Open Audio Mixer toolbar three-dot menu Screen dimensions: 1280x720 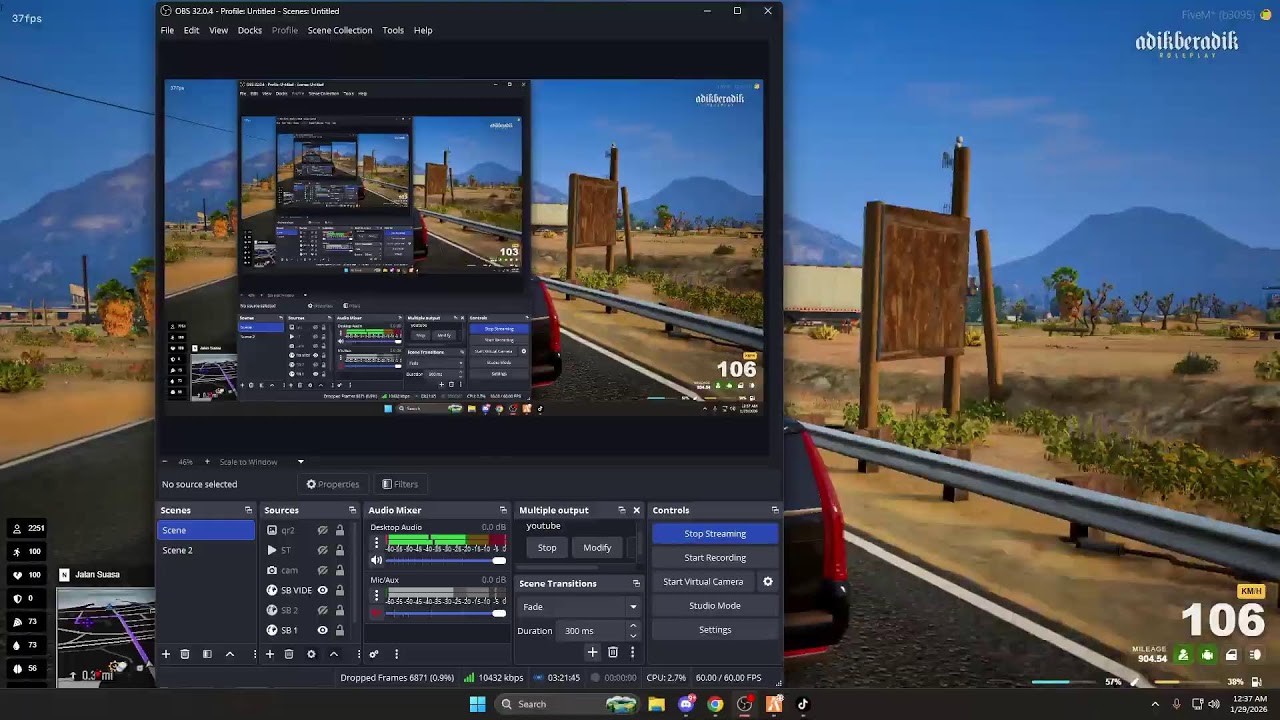click(396, 654)
